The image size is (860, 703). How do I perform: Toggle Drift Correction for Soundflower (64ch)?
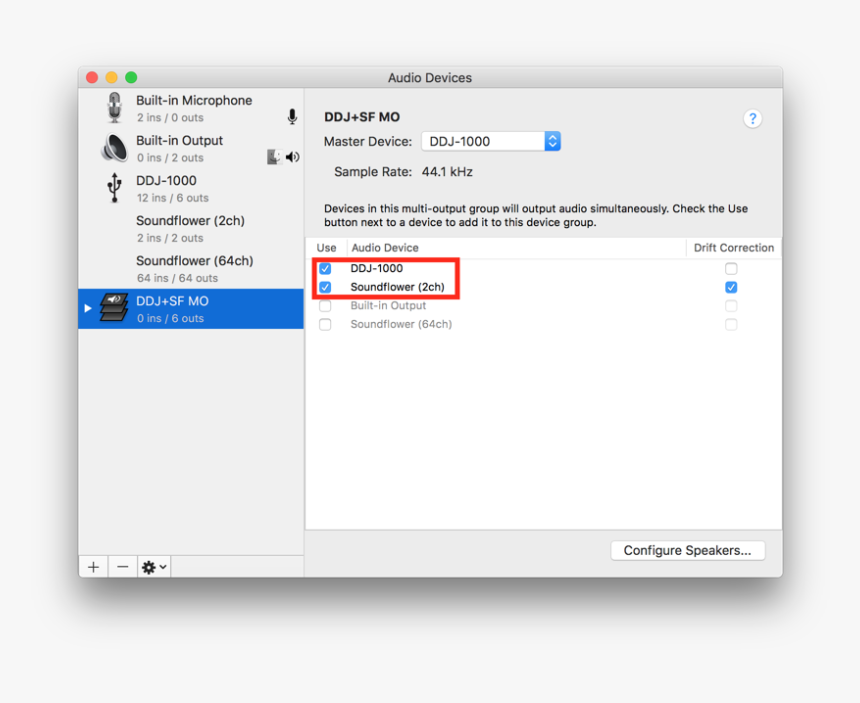(731, 324)
